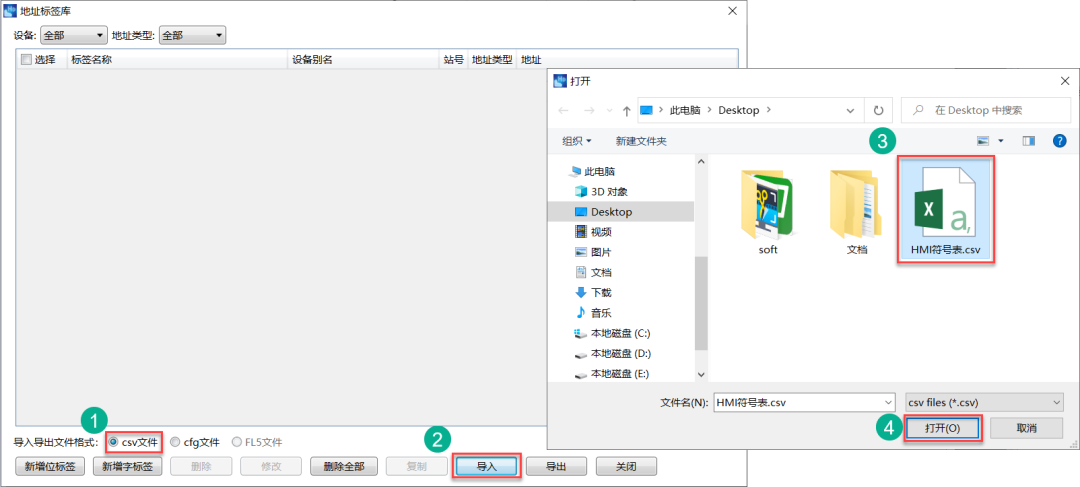Viewport: 1080px width, 487px height.
Task: Click the 新增位标签 button
Action: [50, 466]
